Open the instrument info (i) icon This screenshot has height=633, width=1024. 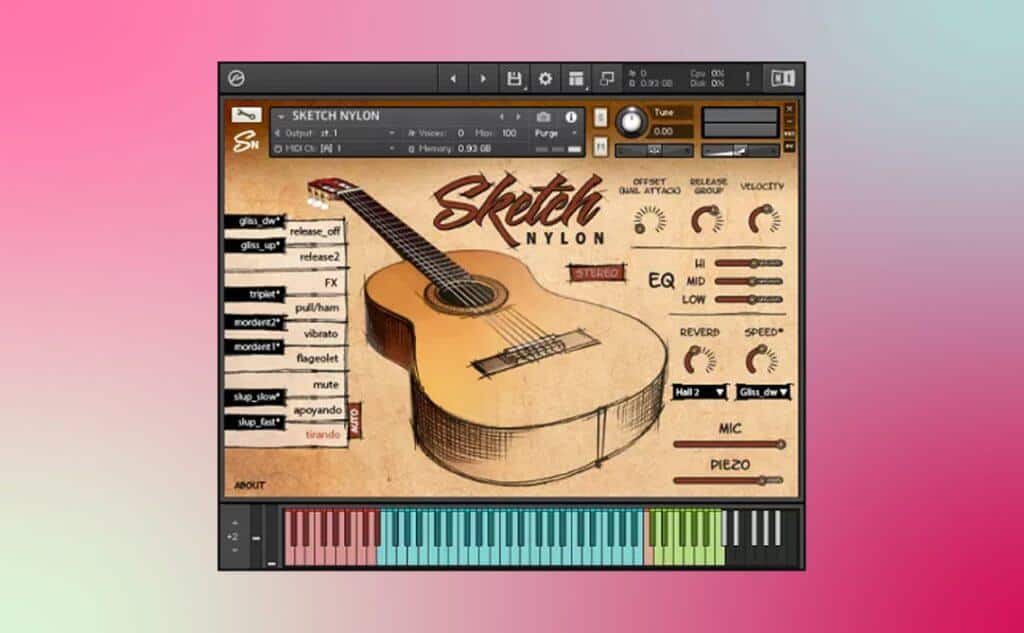point(572,116)
